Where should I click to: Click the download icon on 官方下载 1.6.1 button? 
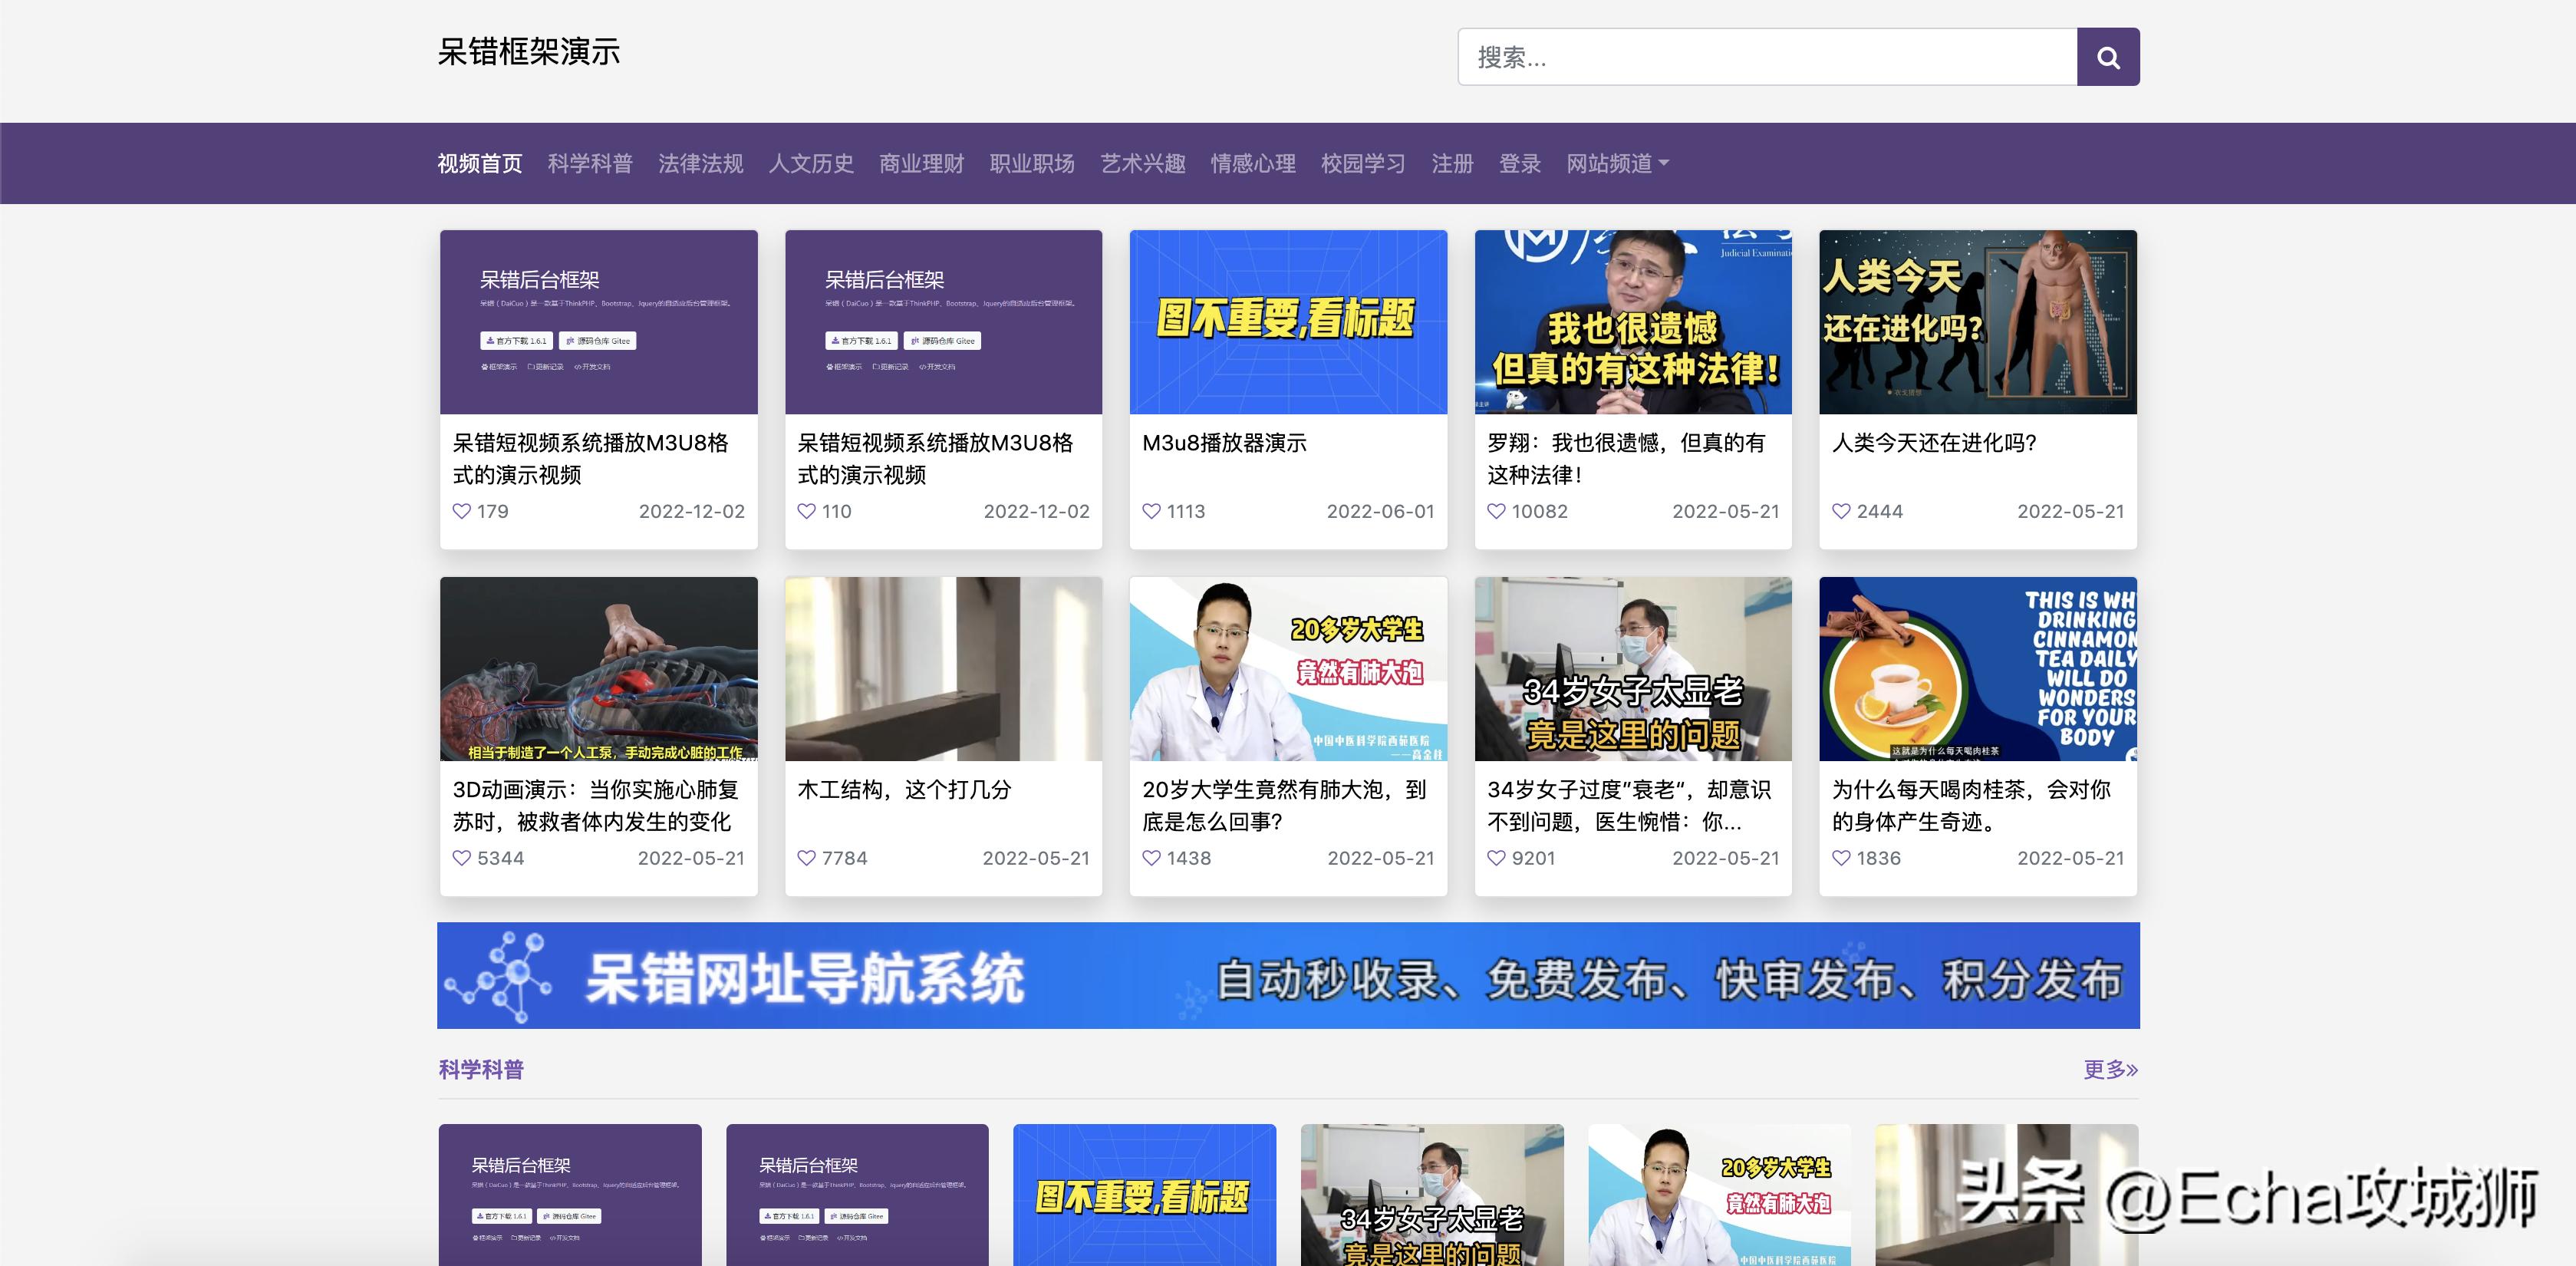pos(491,341)
